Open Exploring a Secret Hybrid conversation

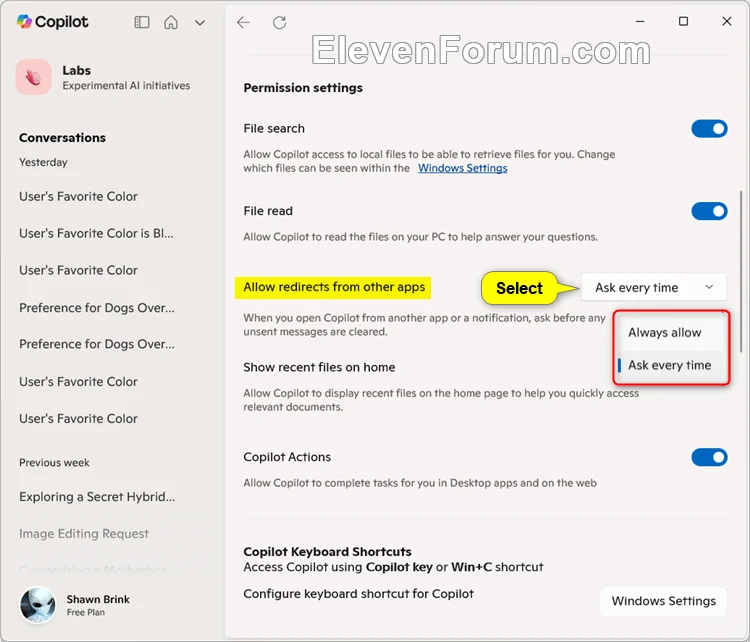tap(97, 497)
